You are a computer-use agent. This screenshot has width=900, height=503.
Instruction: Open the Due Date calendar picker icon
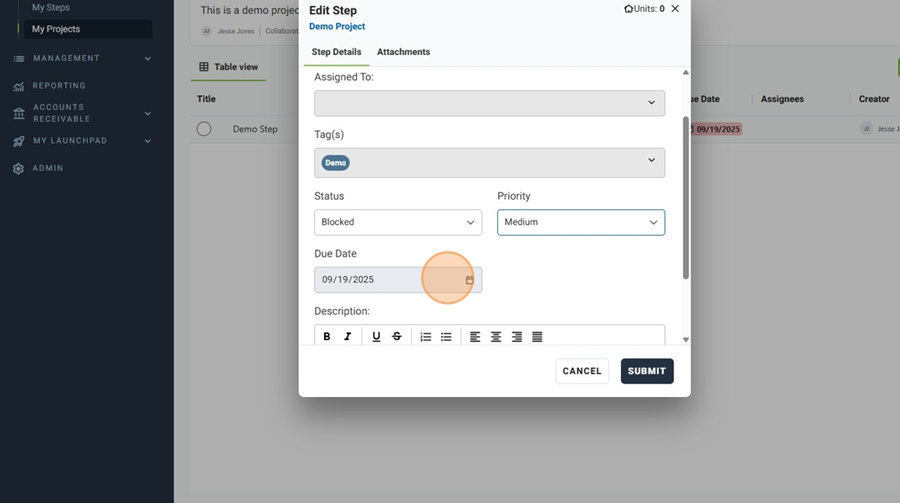pos(470,280)
